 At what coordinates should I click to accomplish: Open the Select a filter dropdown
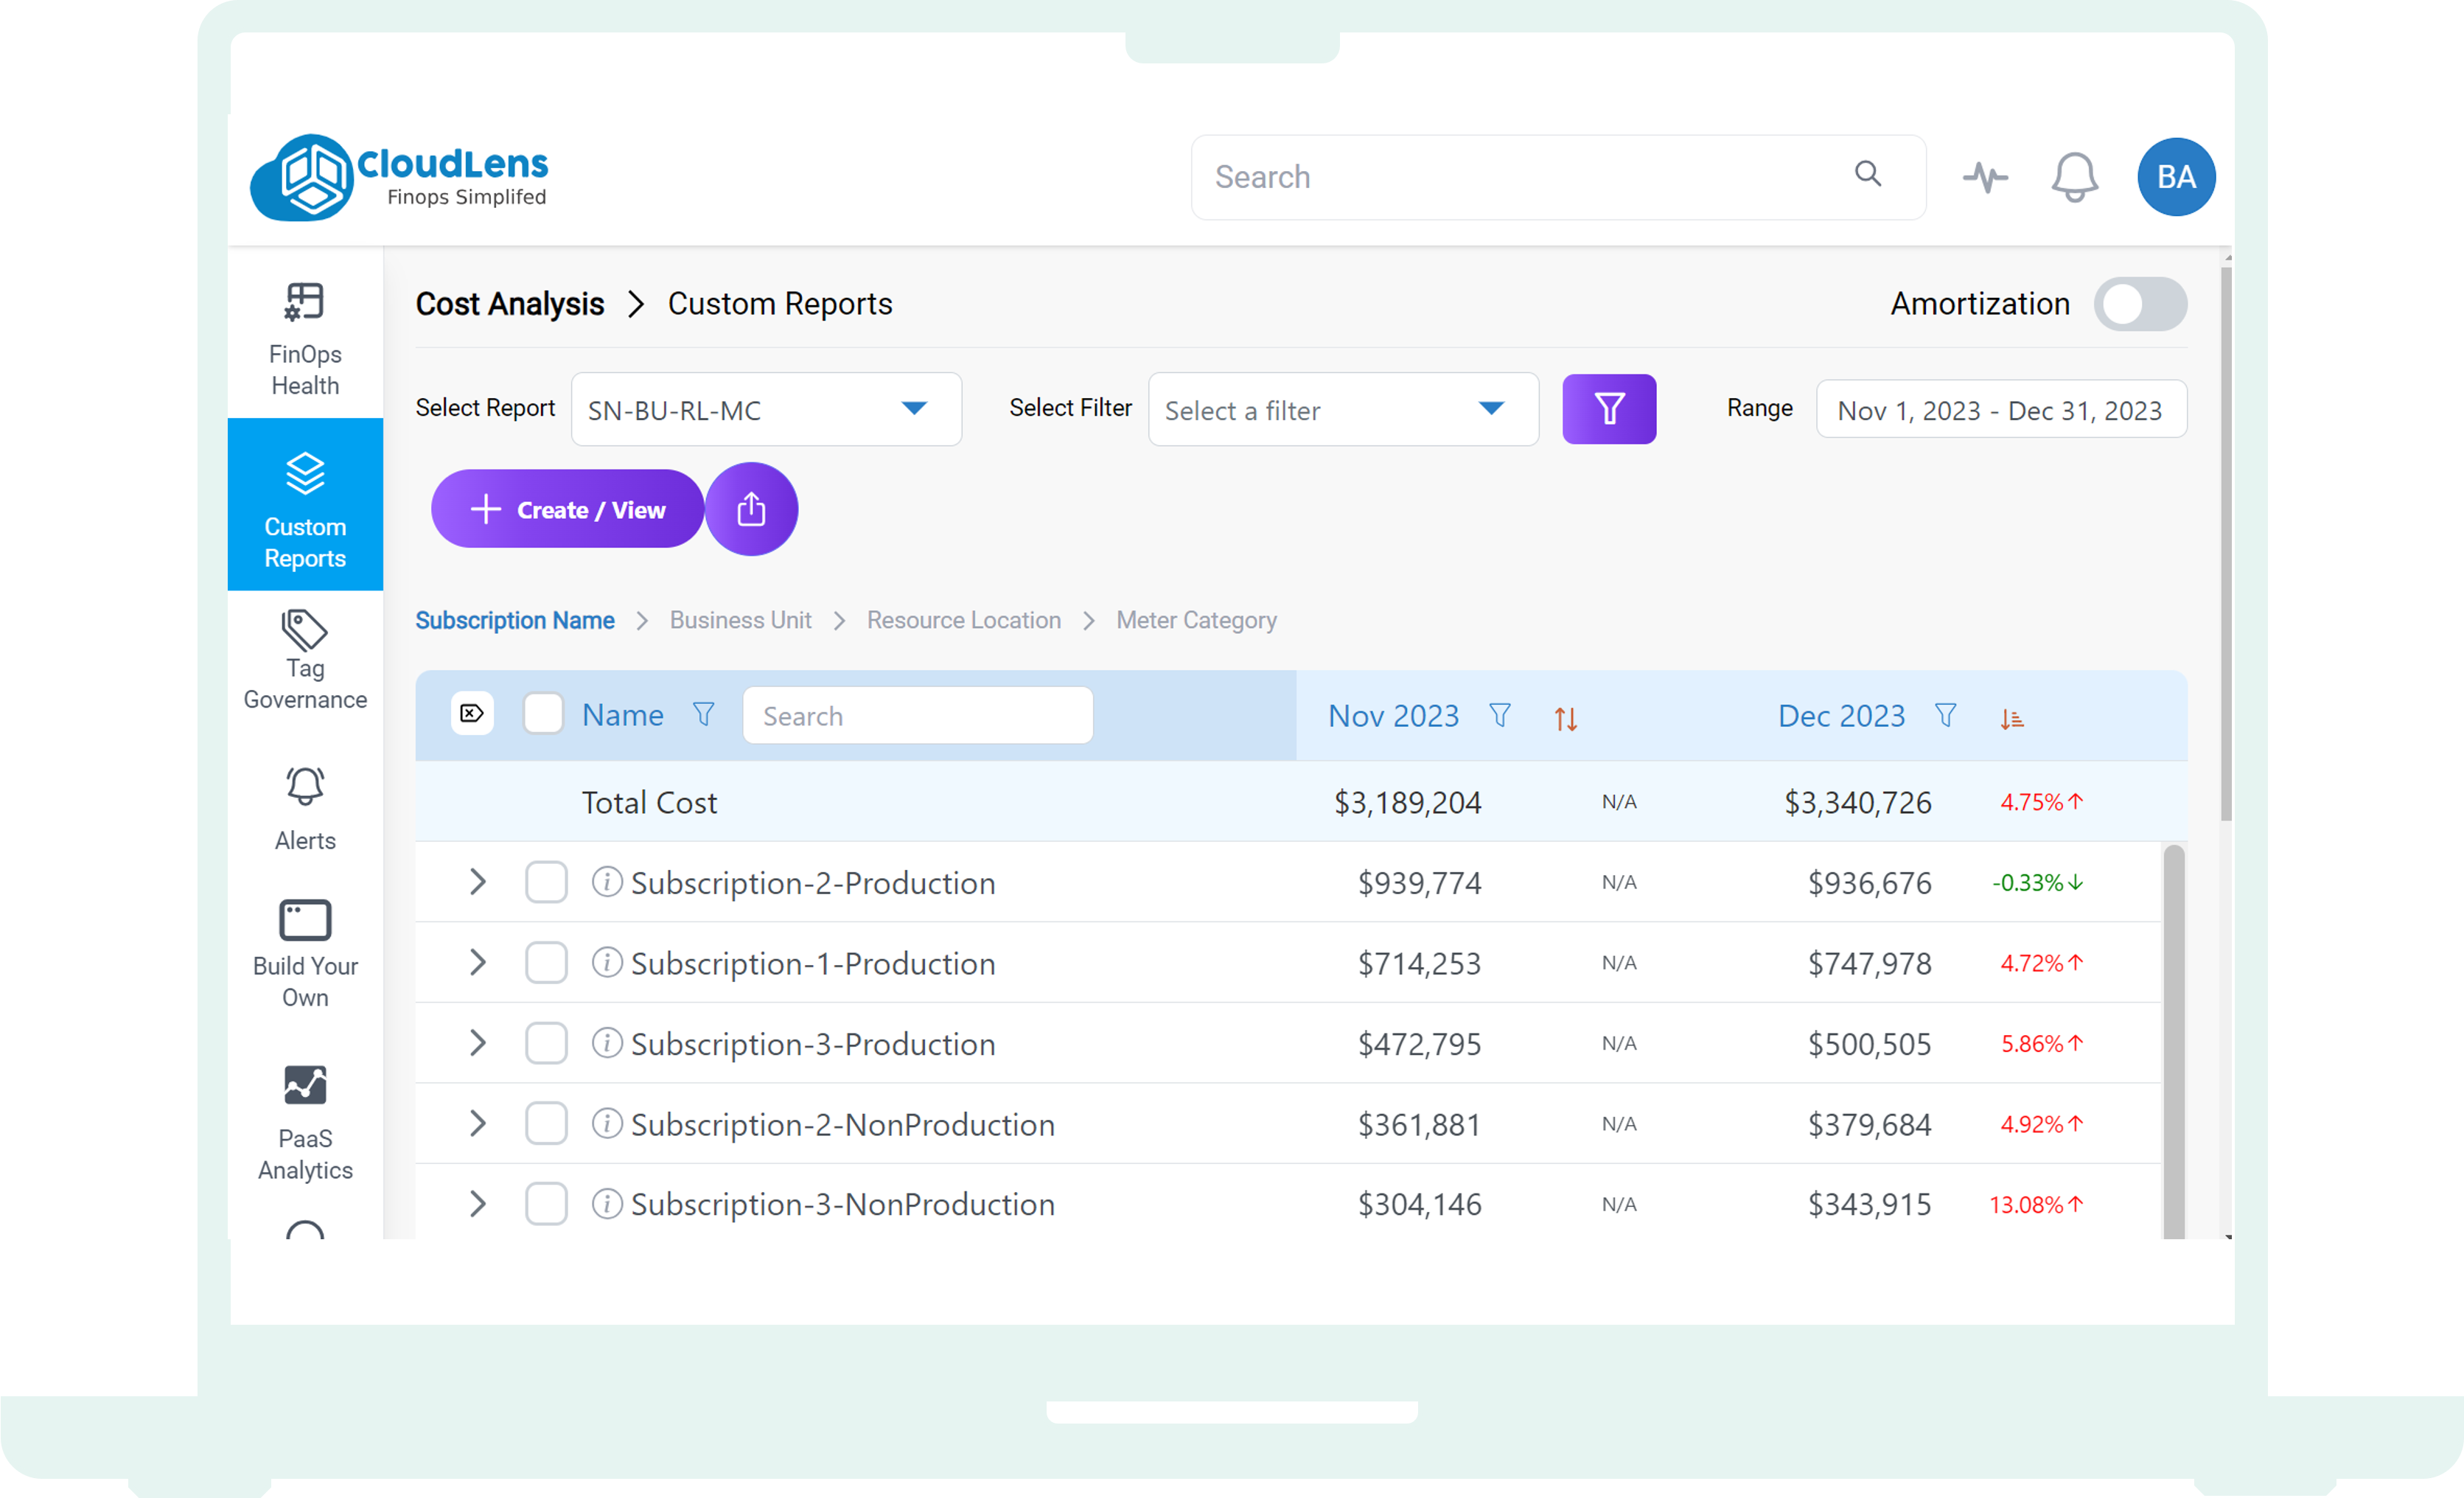click(1343, 409)
